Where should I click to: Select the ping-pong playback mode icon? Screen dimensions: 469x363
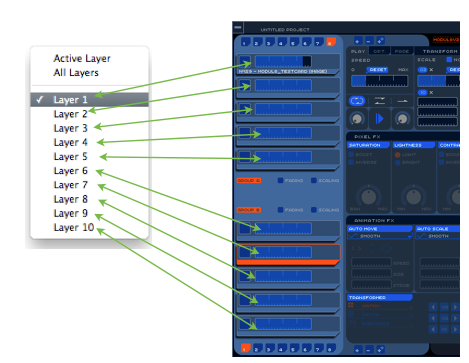[x=380, y=101]
